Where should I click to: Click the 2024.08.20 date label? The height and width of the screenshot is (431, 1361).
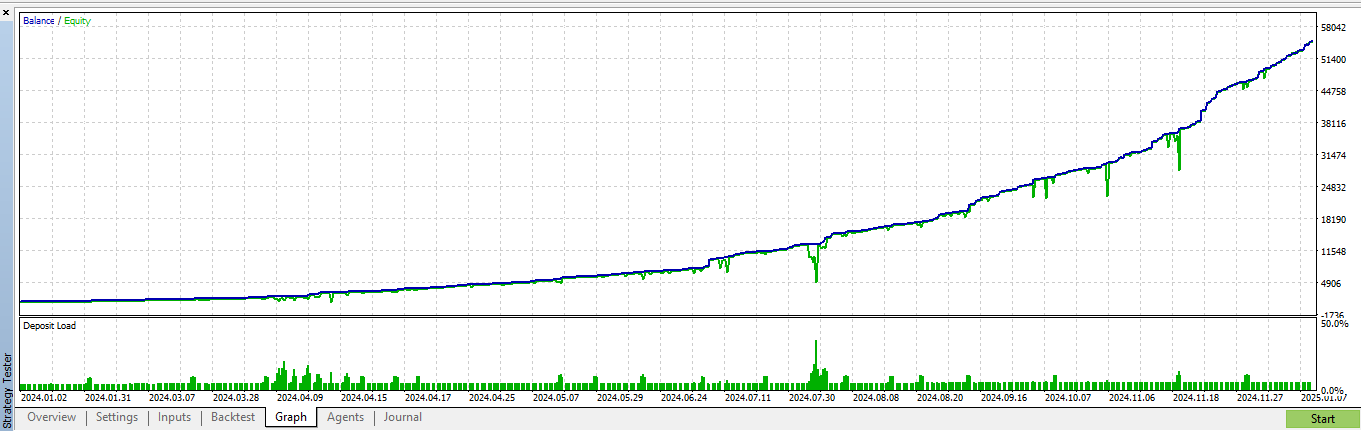click(941, 397)
